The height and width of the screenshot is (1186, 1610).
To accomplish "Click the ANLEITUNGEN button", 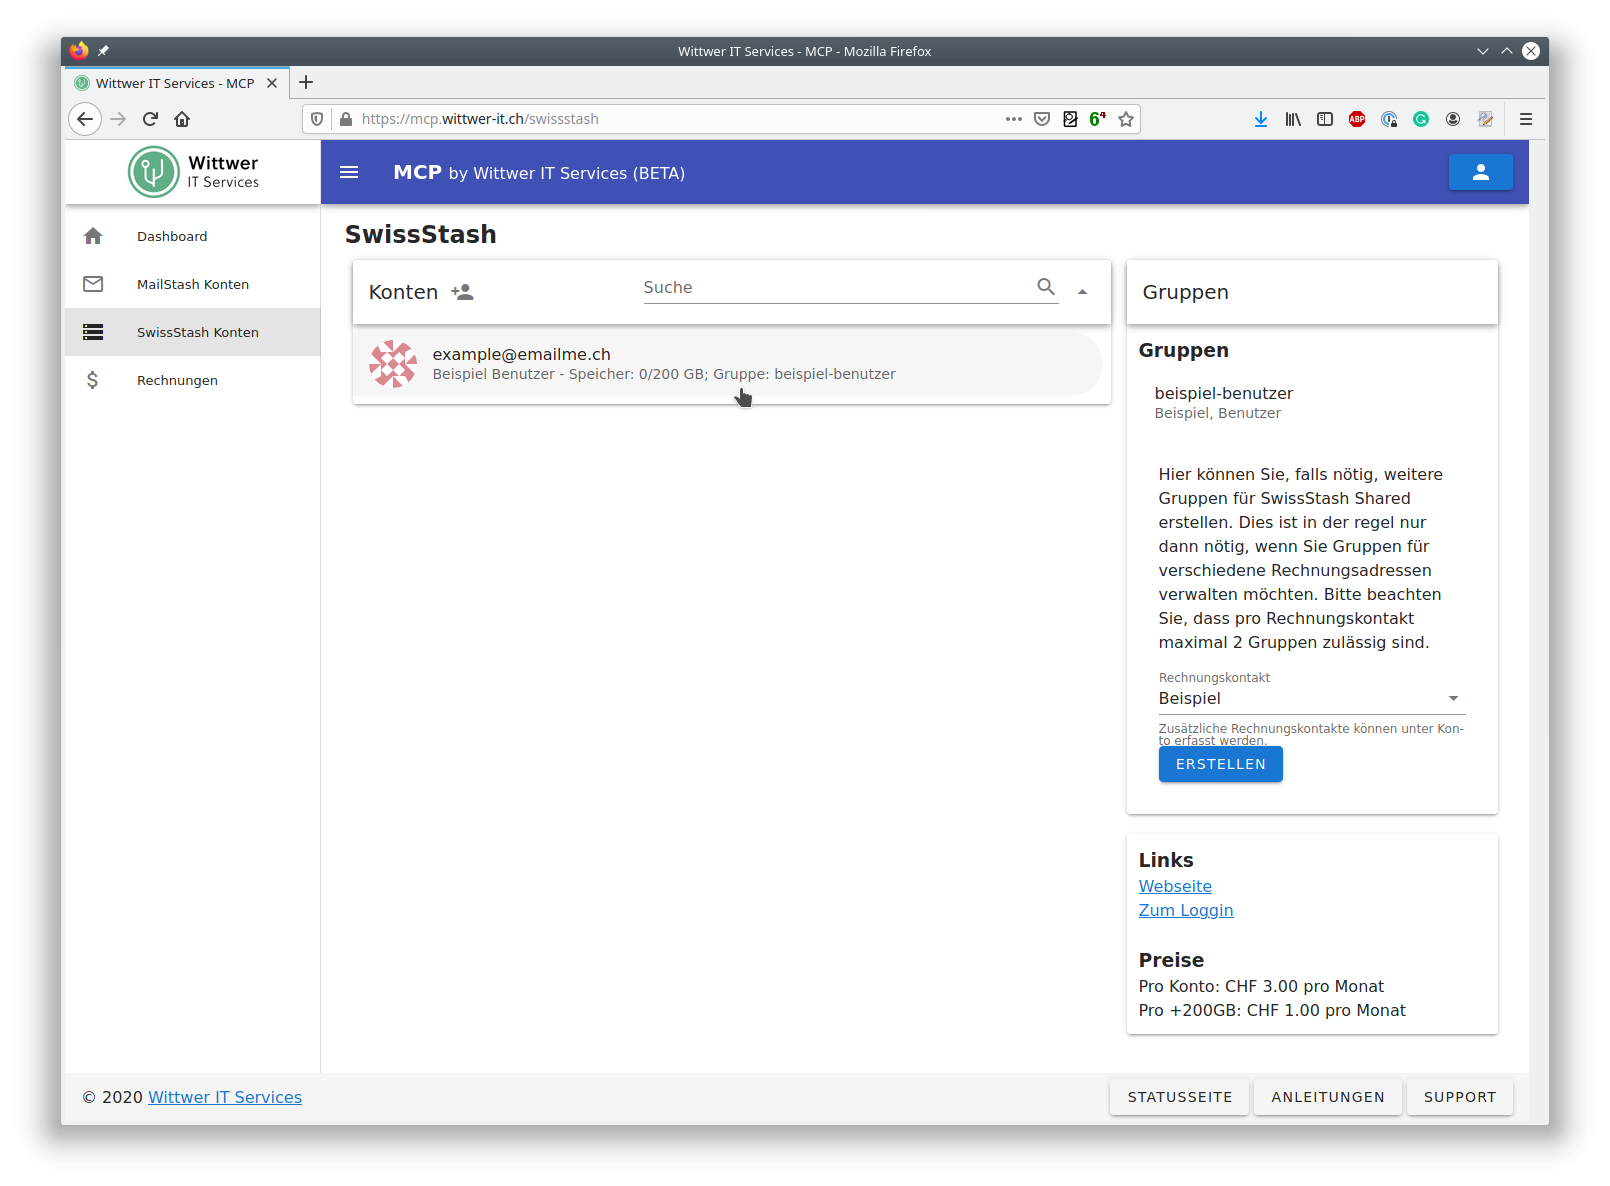I will pyautogui.click(x=1328, y=1097).
